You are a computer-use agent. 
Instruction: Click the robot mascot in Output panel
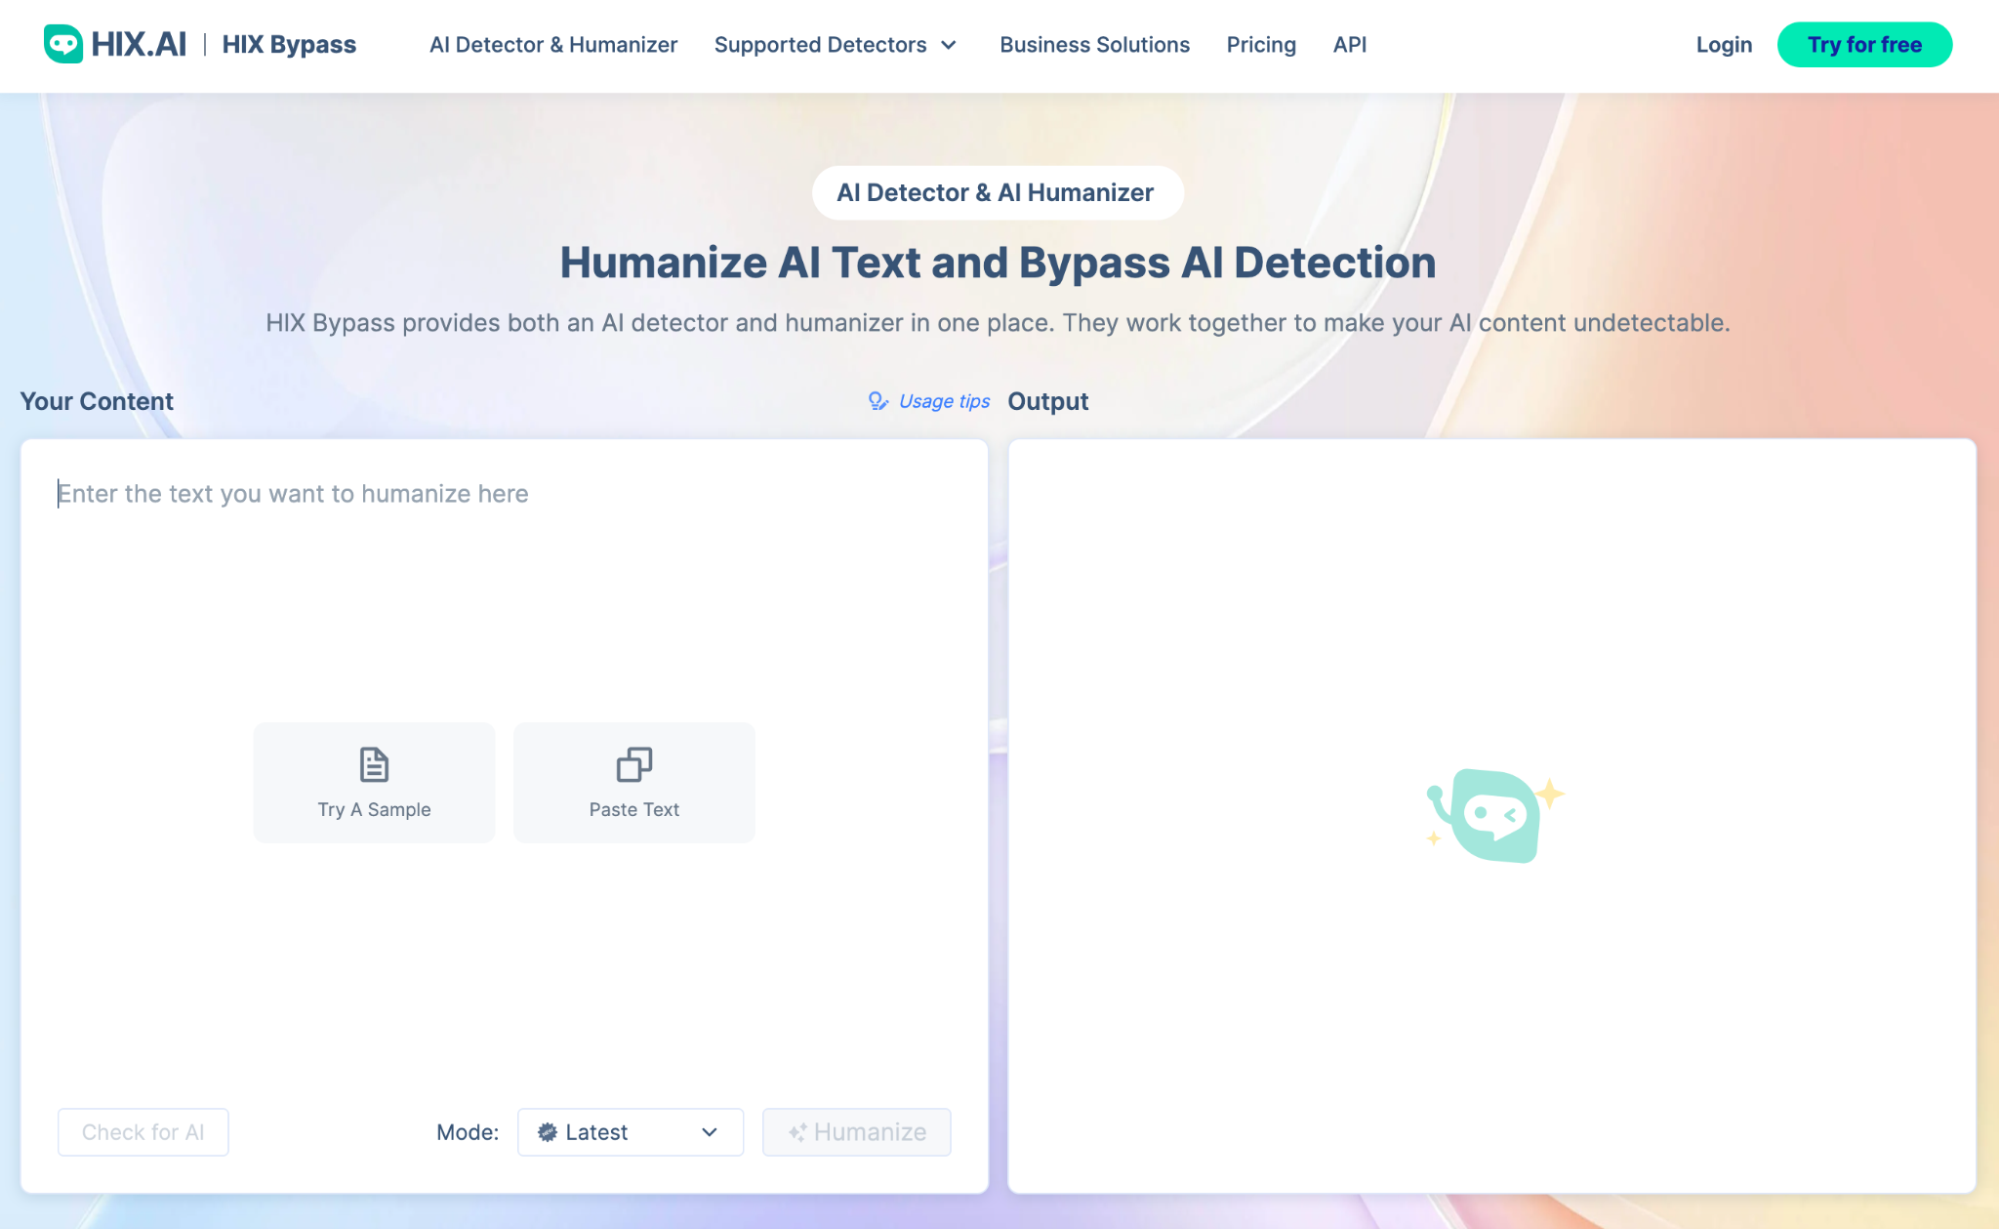point(1493,815)
